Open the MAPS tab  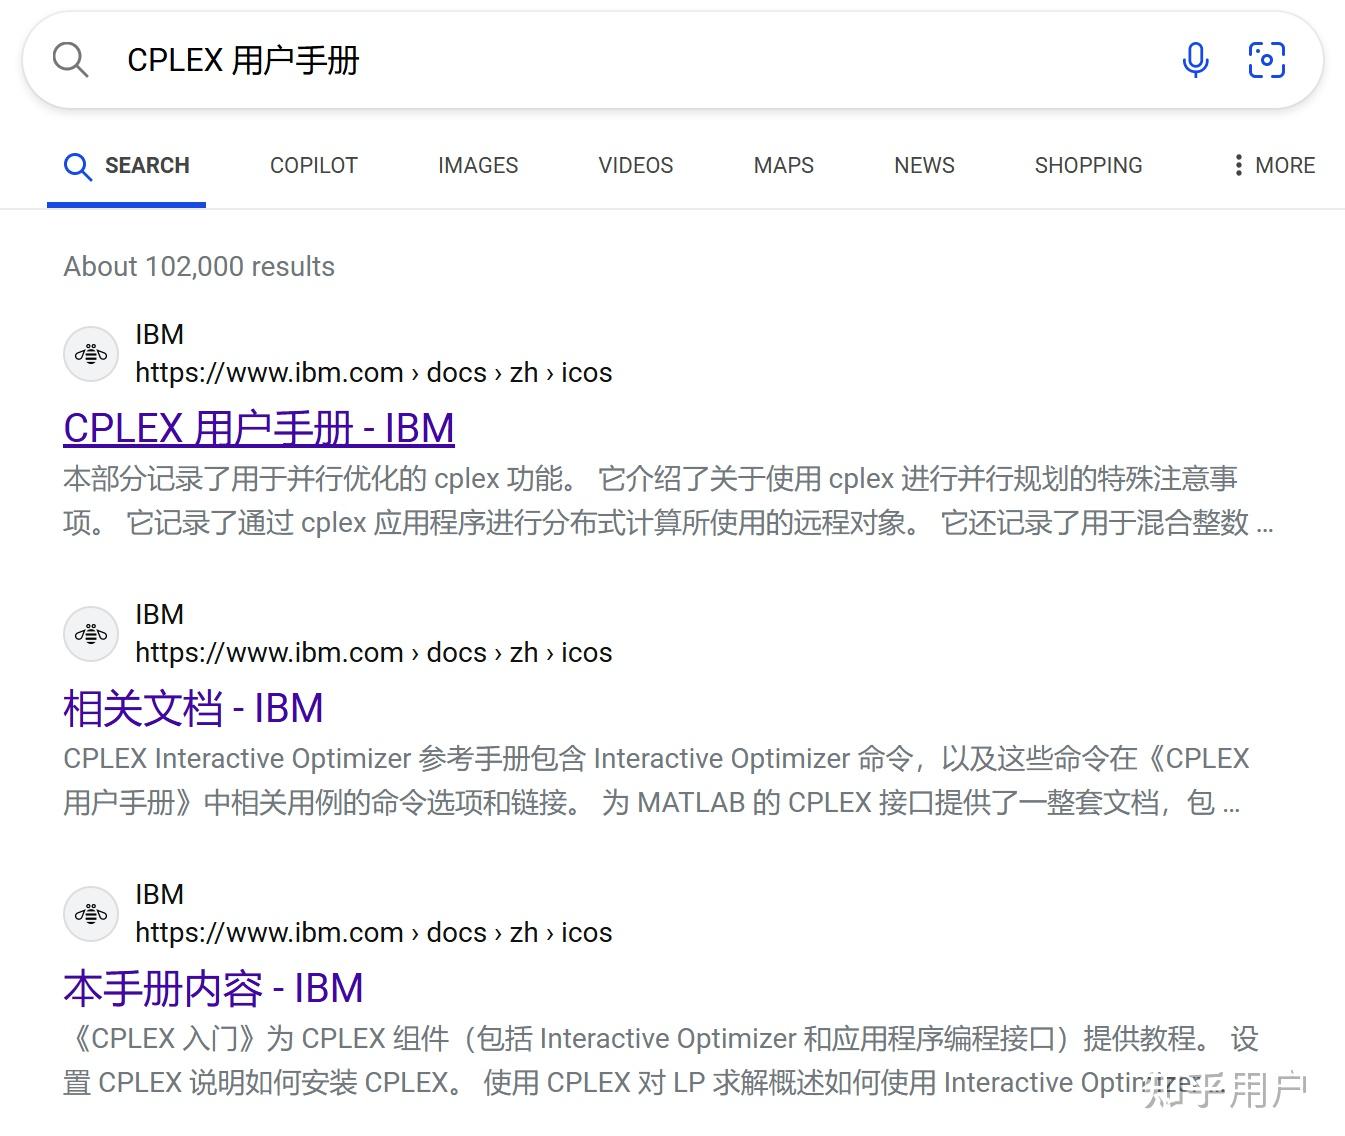[783, 165]
